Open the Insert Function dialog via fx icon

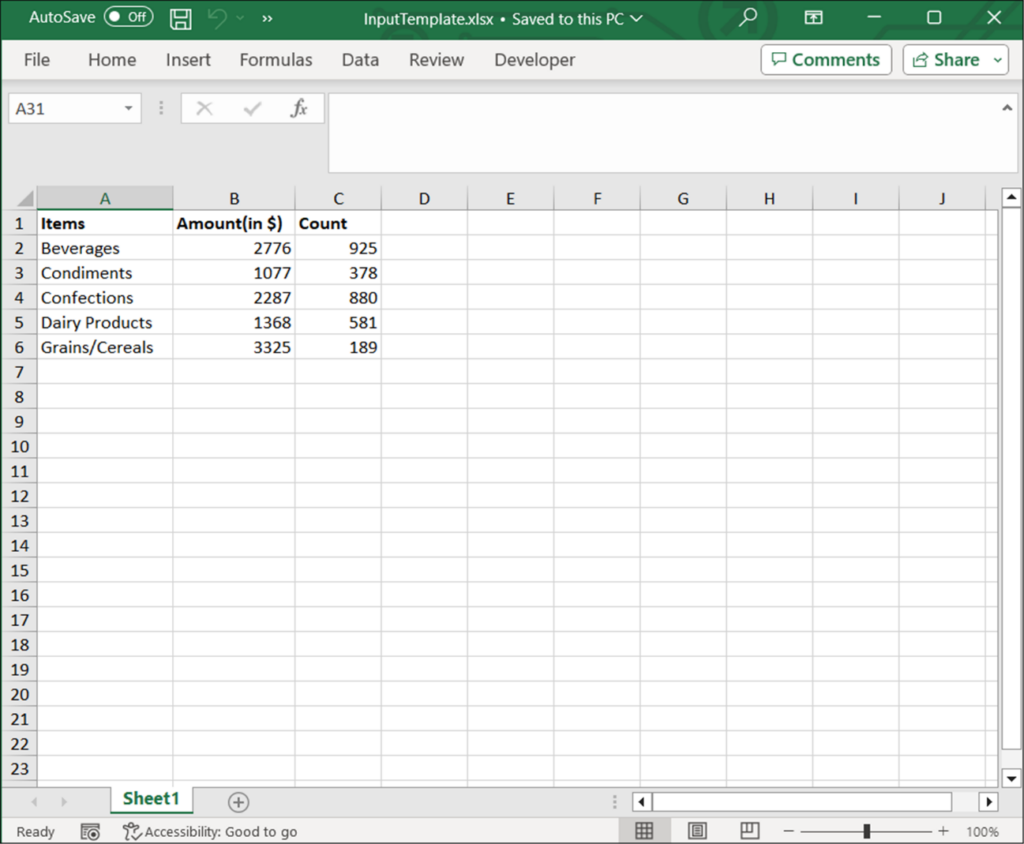(299, 108)
